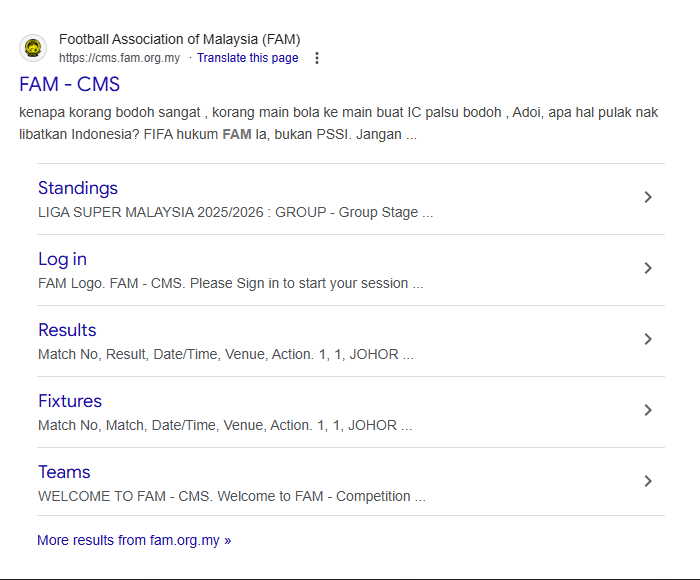The height and width of the screenshot is (580, 700).
Task: Go to the Log in sitelink
Action: pos(62,259)
